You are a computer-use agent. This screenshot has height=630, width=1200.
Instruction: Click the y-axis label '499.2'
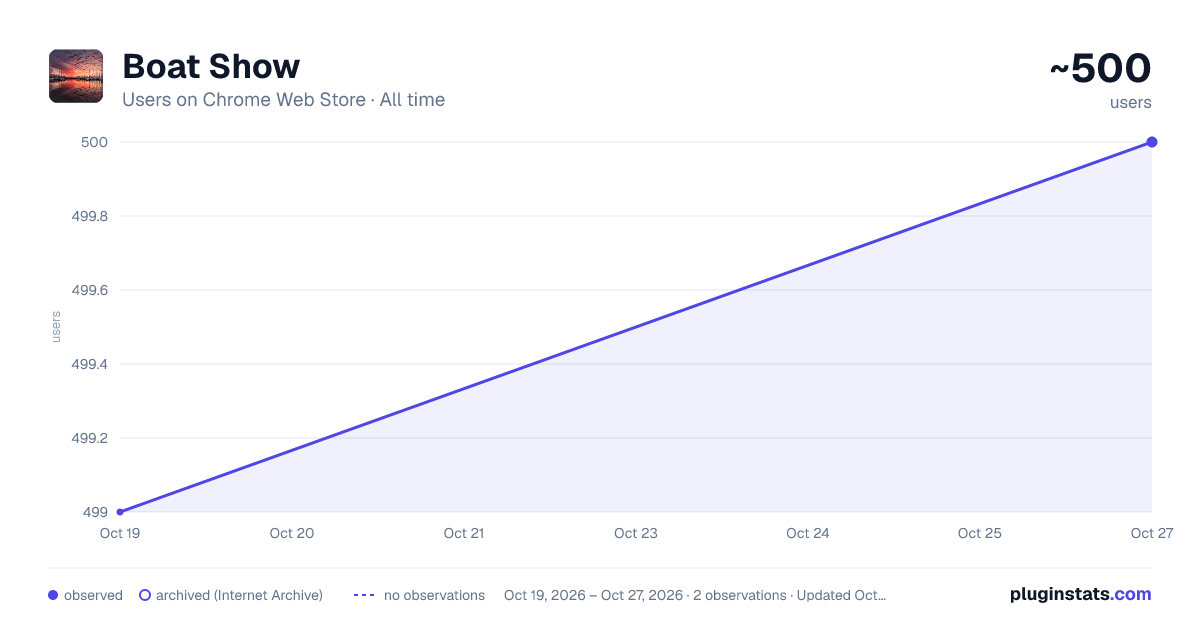pyautogui.click(x=89, y=438)
